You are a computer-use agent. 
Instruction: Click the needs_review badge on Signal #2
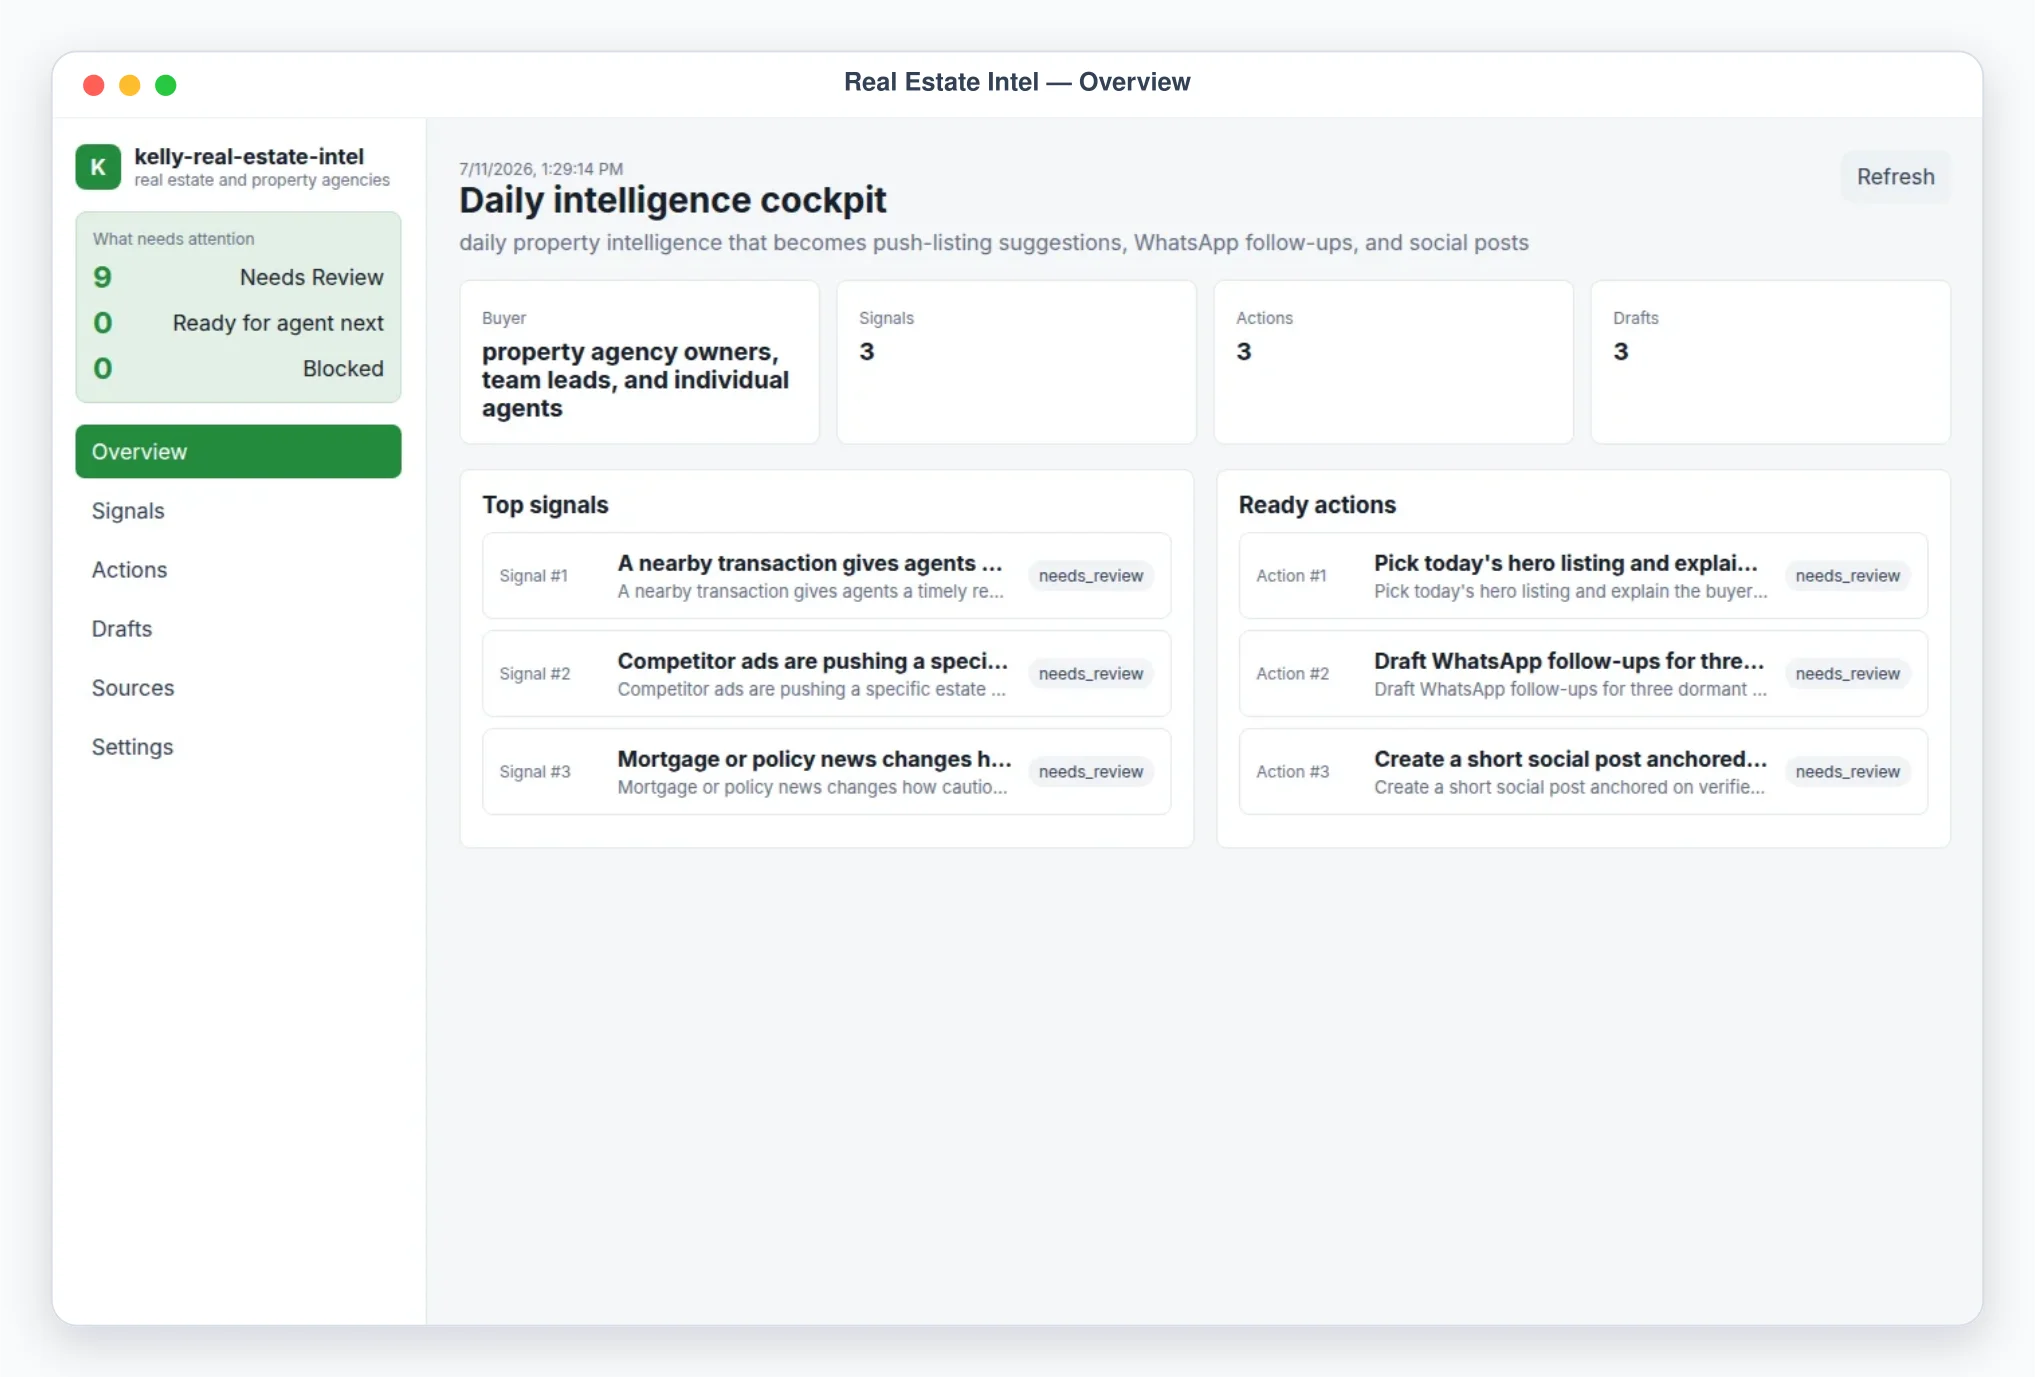tap(1090, 674)
